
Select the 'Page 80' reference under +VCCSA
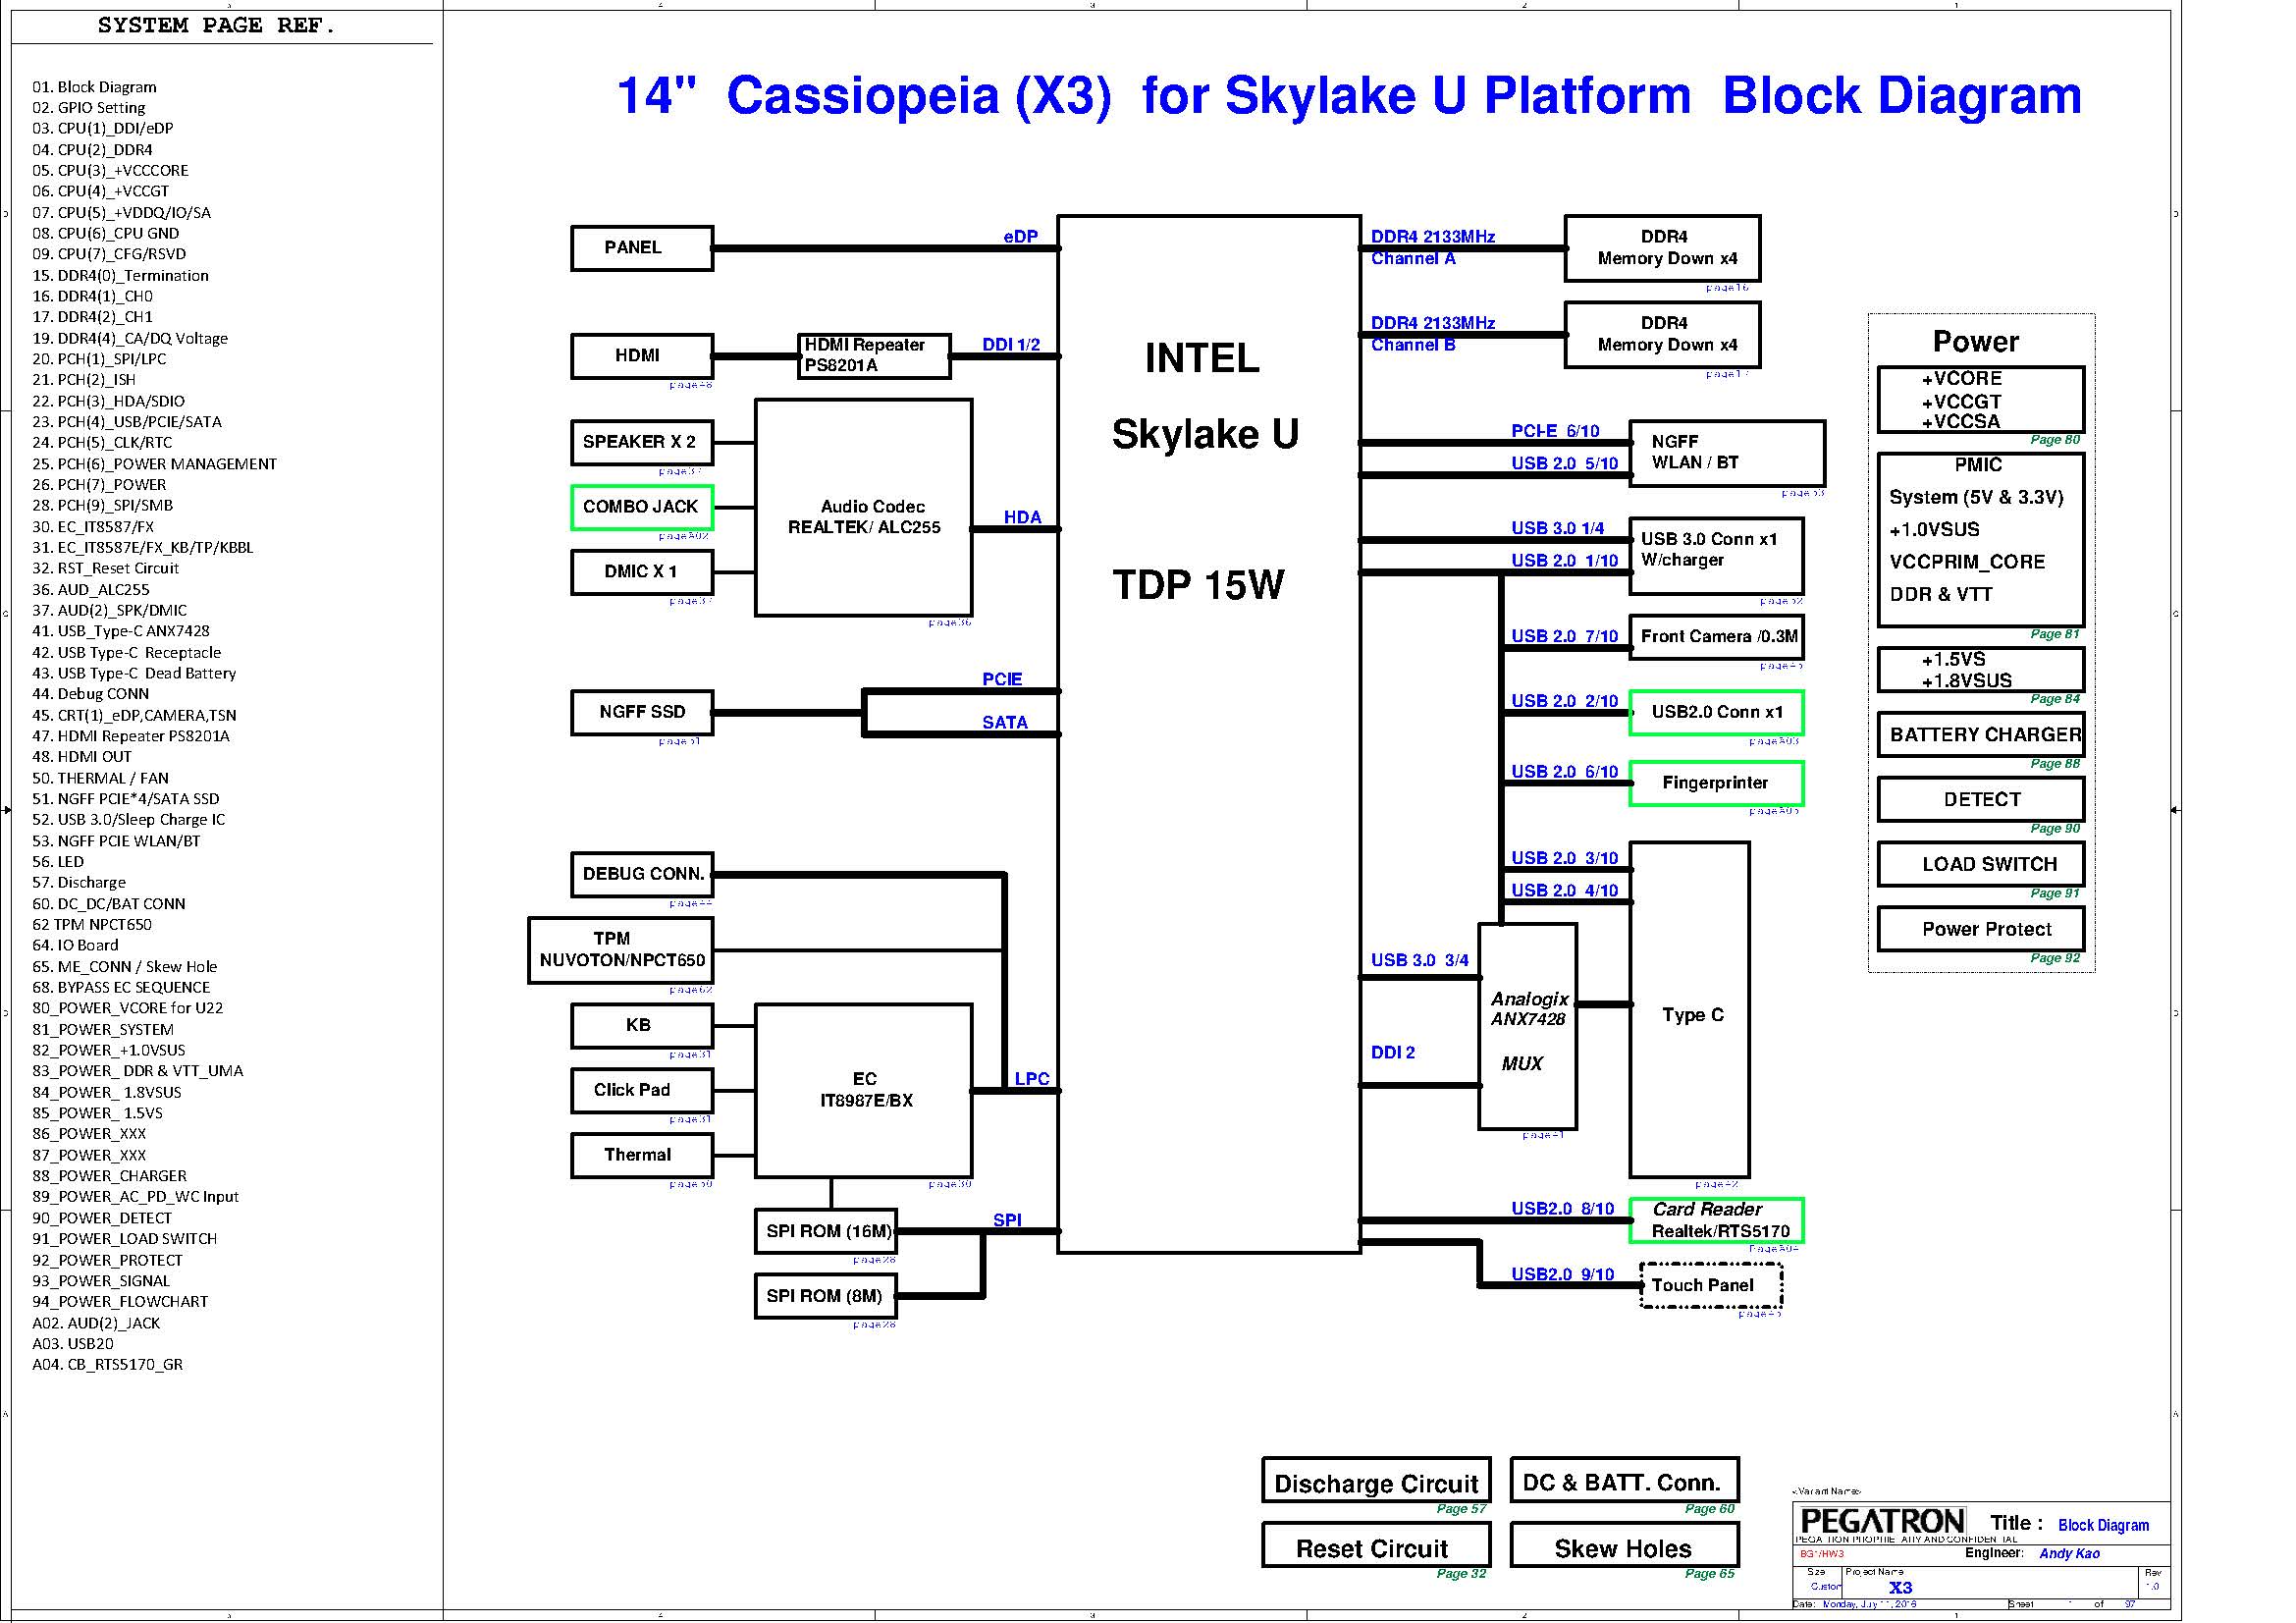2055,440
